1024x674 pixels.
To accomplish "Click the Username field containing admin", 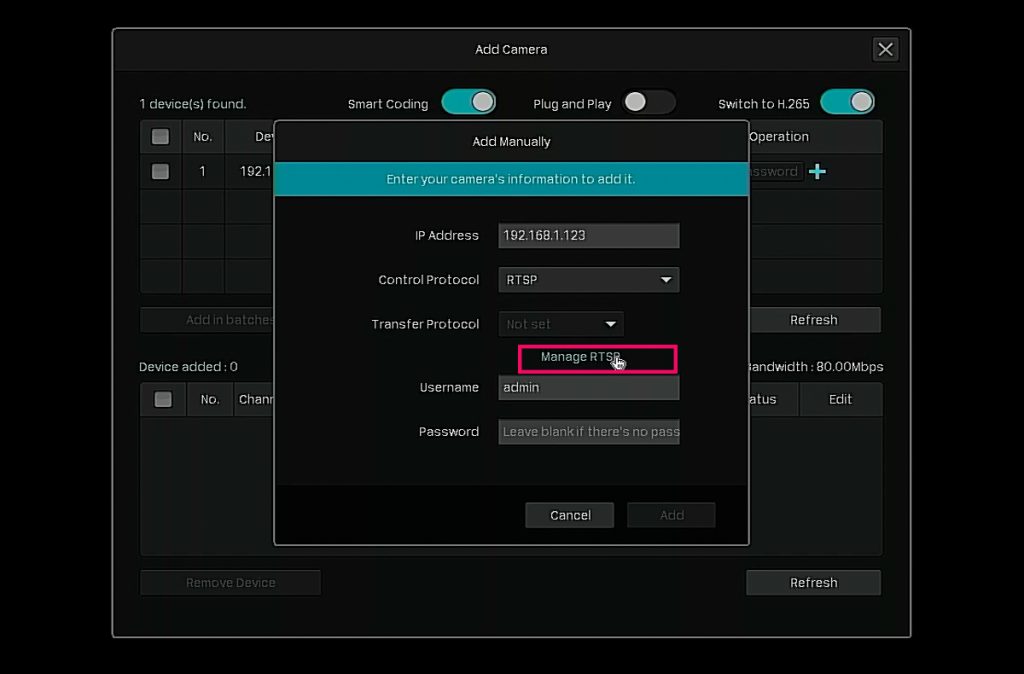I will coord(588,388).
